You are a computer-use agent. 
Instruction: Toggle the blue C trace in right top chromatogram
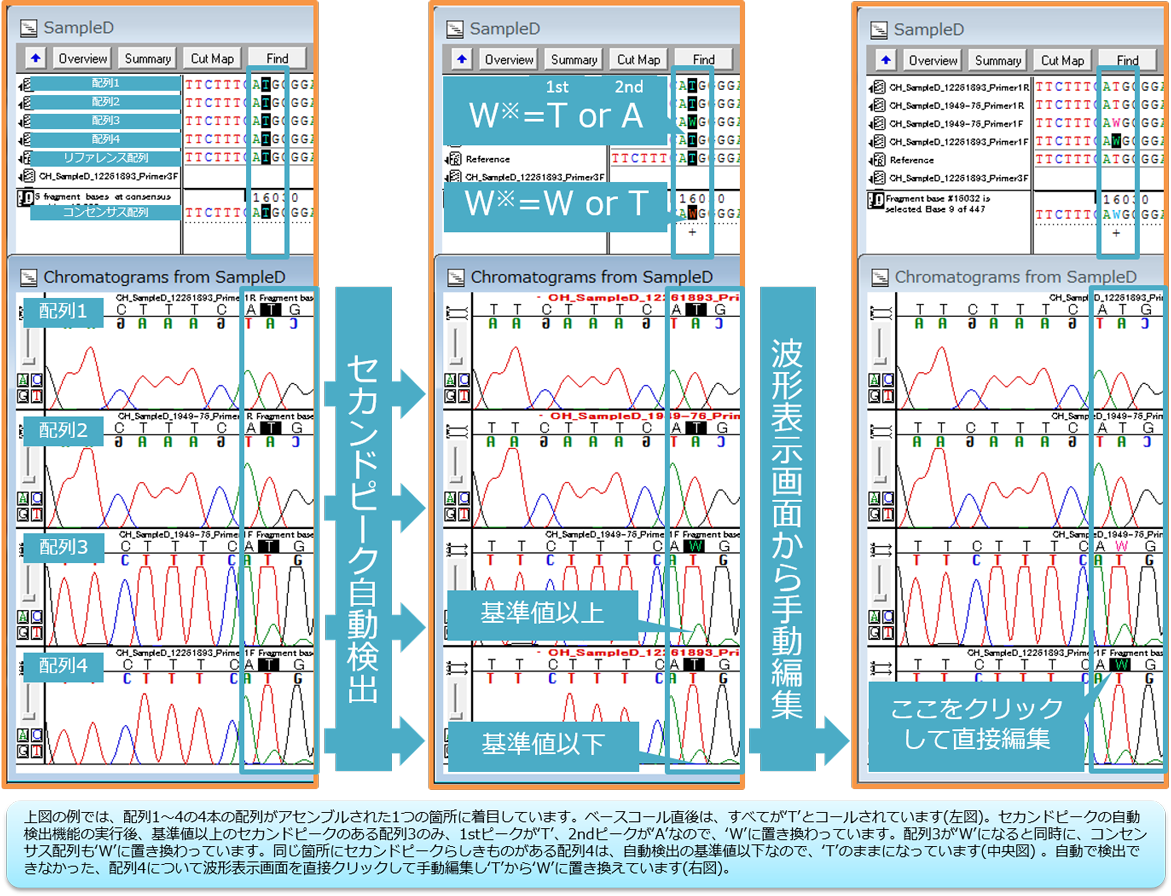tap(886, 379)
